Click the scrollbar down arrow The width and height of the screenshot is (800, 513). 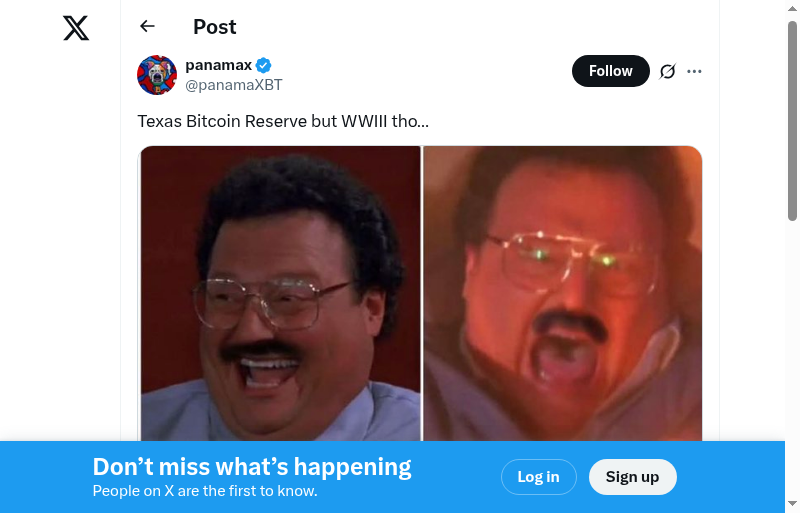click(x=792, y=504)
